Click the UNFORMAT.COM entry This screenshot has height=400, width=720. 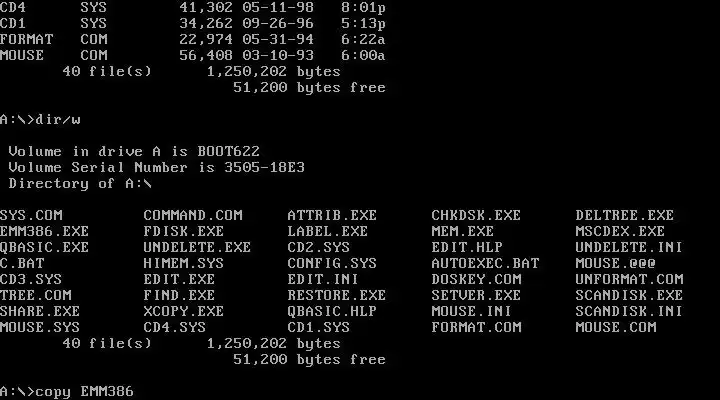pyautogui.click(x=629, y=279)
